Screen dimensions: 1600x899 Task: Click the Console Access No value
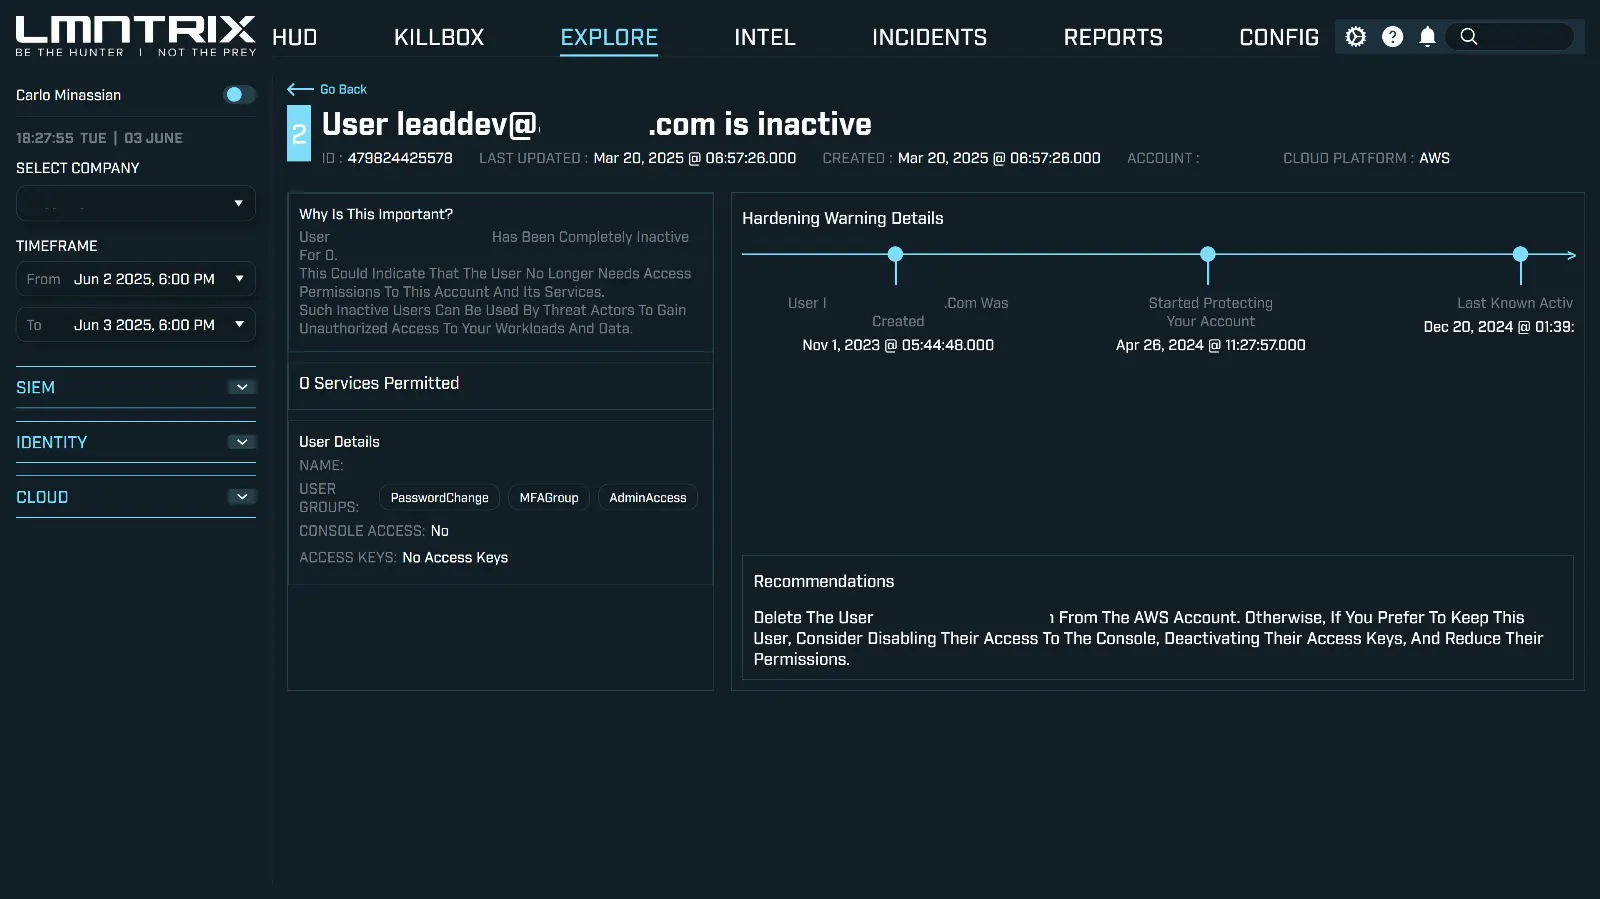(x=439, y=531)
